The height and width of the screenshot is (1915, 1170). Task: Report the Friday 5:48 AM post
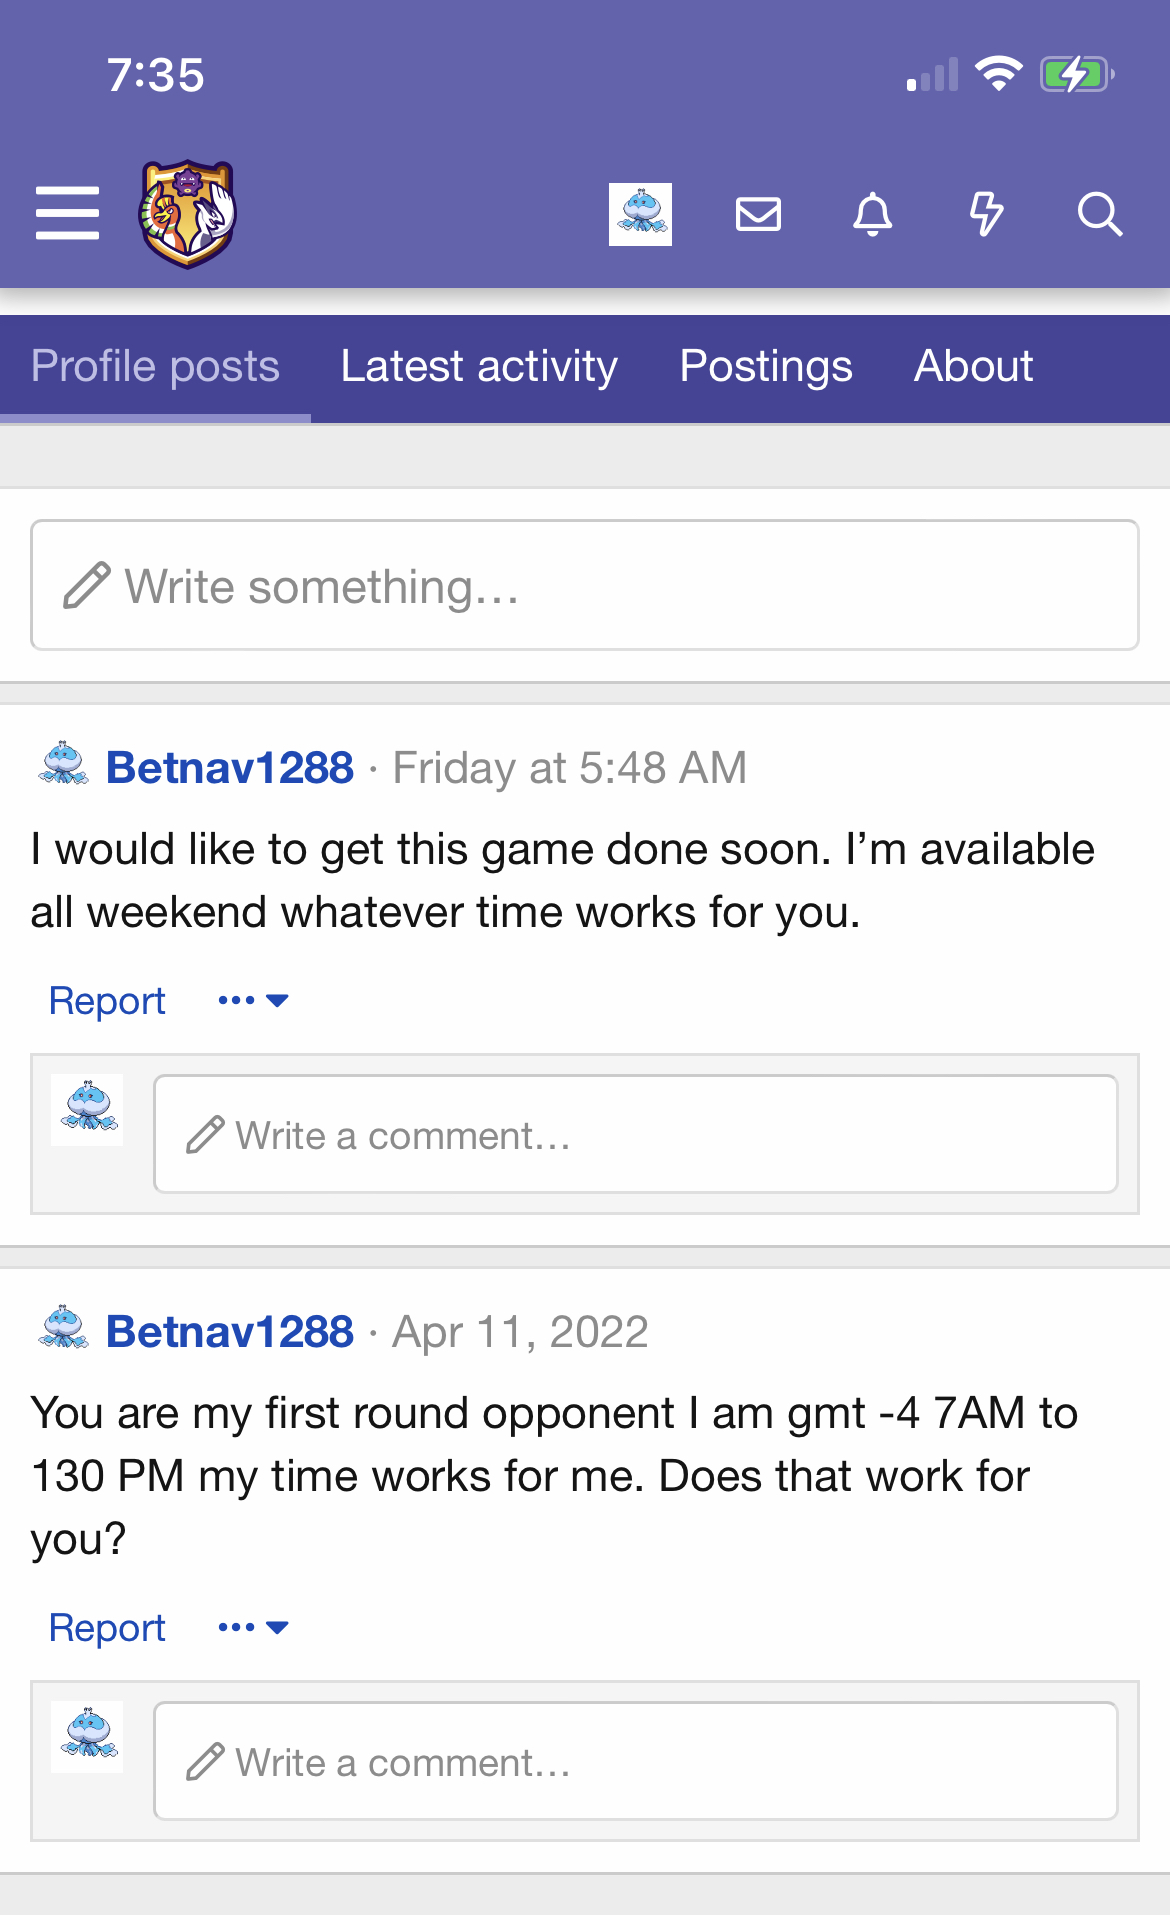[107, 1001]
